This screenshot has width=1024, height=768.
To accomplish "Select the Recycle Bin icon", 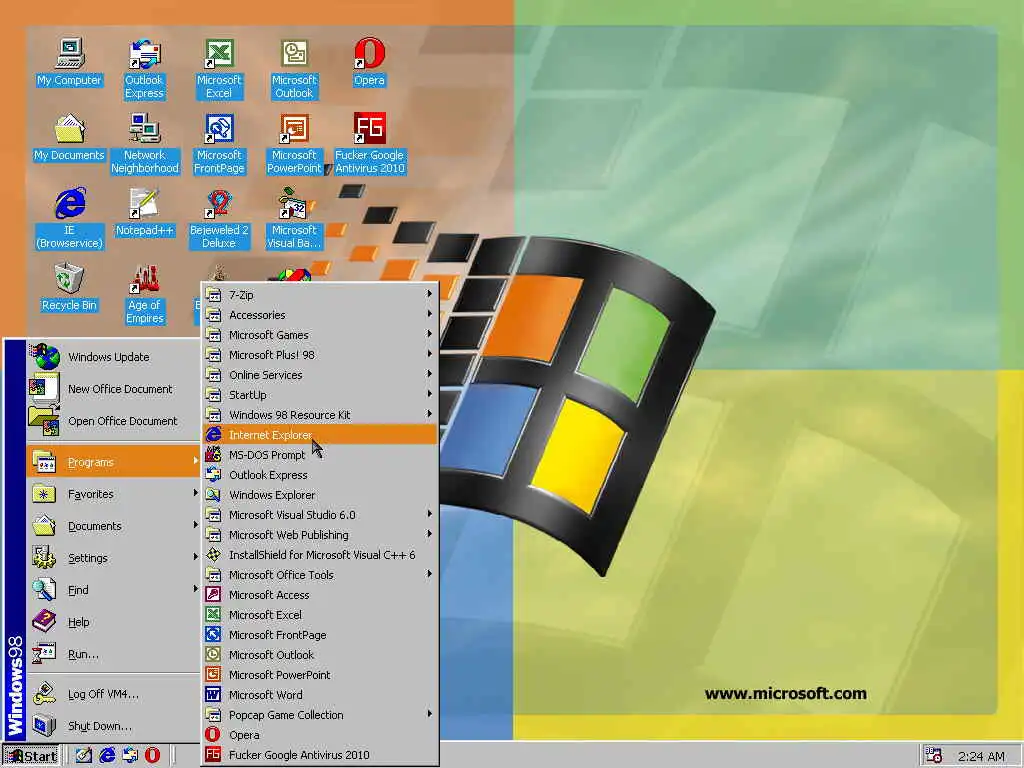I will click(x=69, y=288).
